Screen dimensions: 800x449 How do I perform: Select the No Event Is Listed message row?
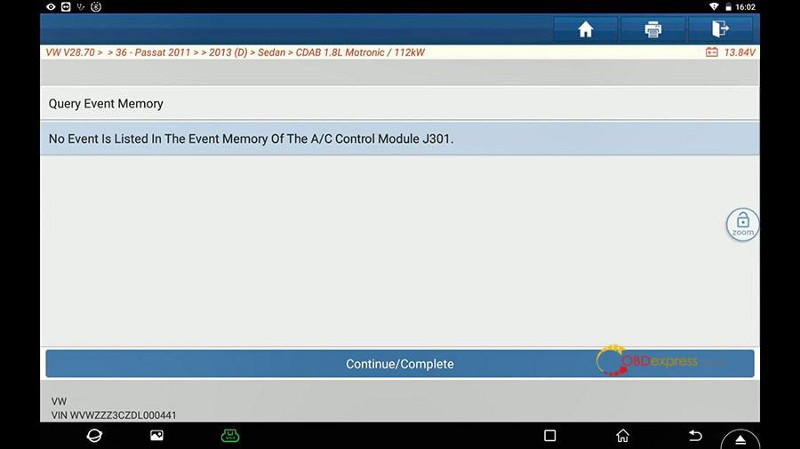point(399,139)
